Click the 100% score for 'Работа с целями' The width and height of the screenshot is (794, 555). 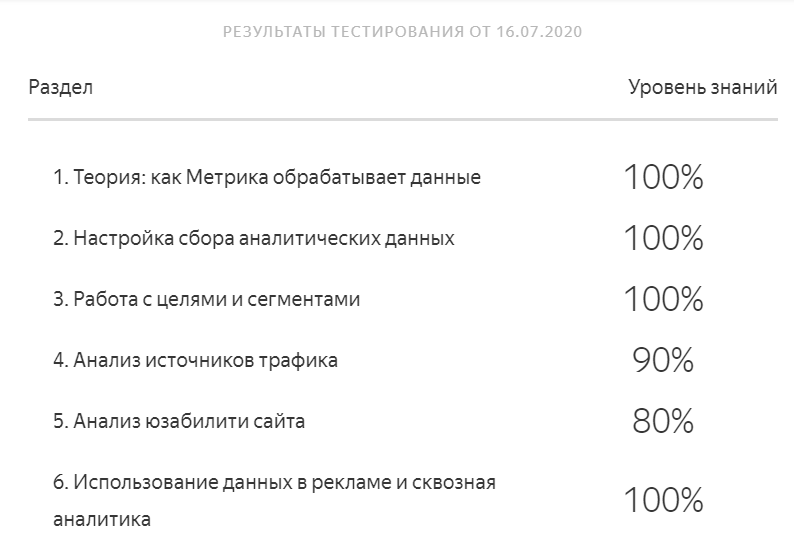pyautogui.click(x=663, y=299)
